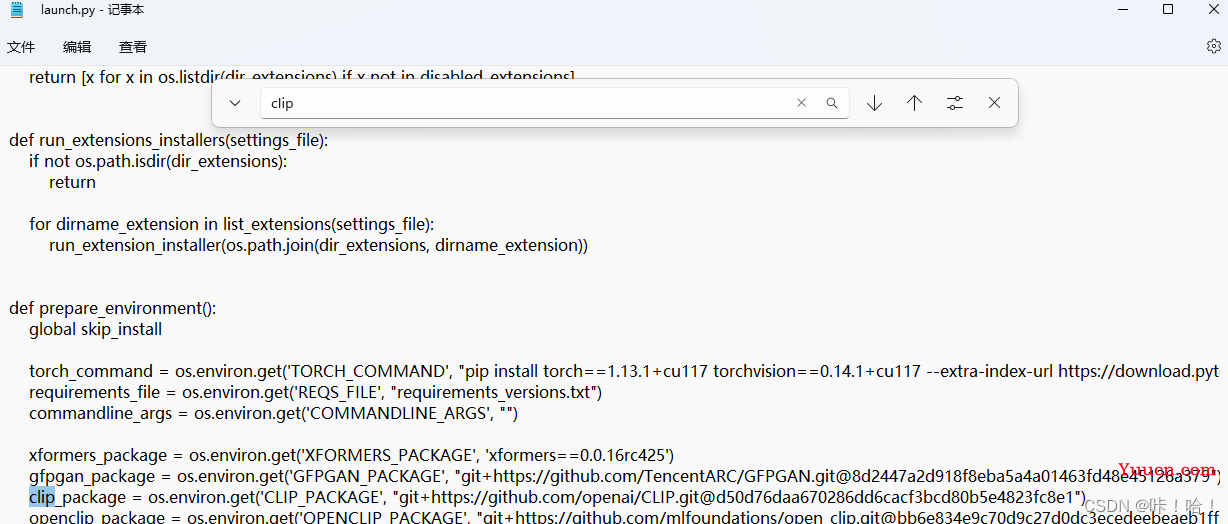The width and height of the screenshot is (1228, 524).
Task: Click the 'global skip_install' line
Action: pyautogui.click(x=95, y=329)
